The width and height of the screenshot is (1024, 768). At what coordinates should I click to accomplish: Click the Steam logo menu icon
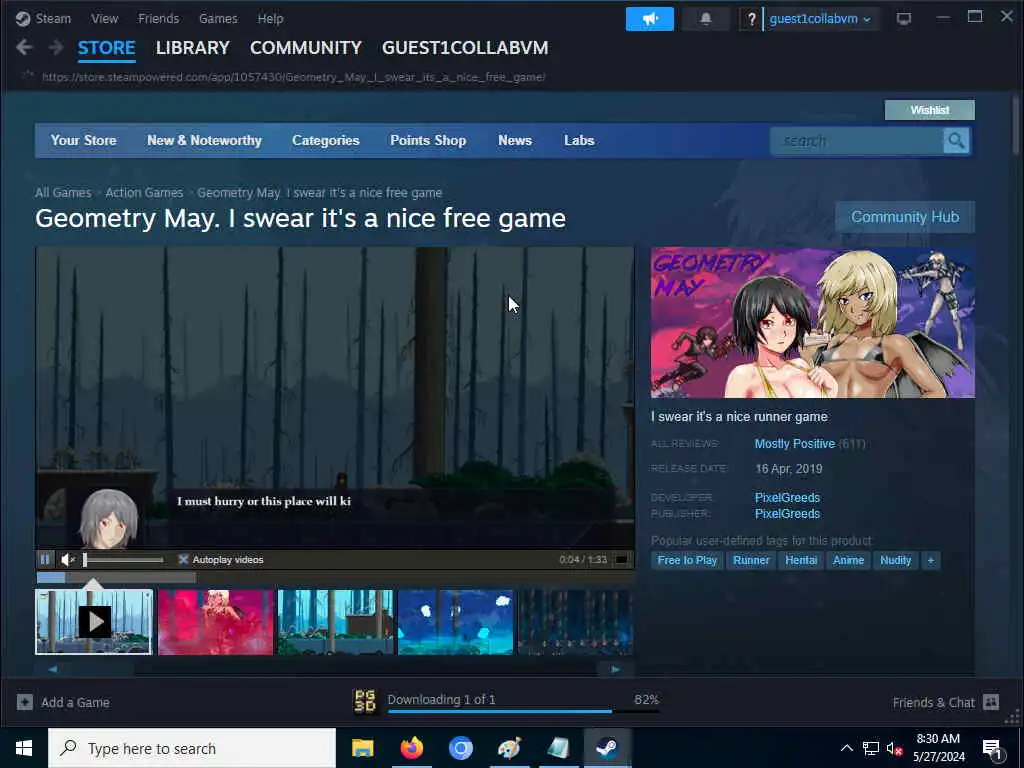(23, 18)
